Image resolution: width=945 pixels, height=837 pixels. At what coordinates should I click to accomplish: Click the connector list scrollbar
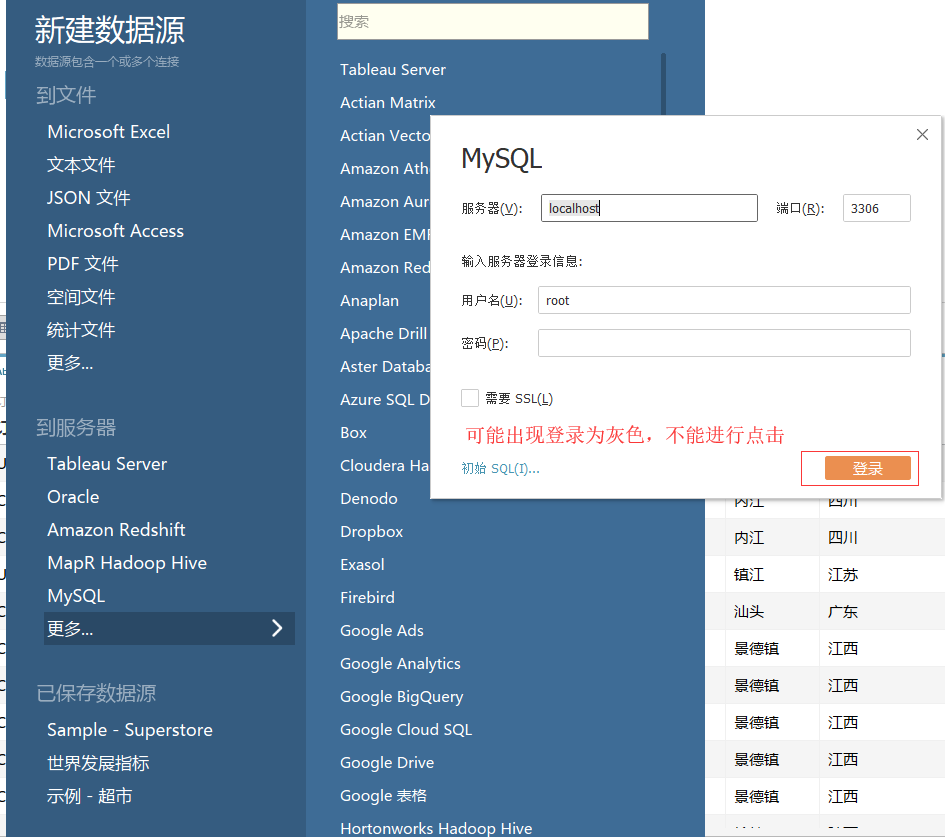point(663,84)
